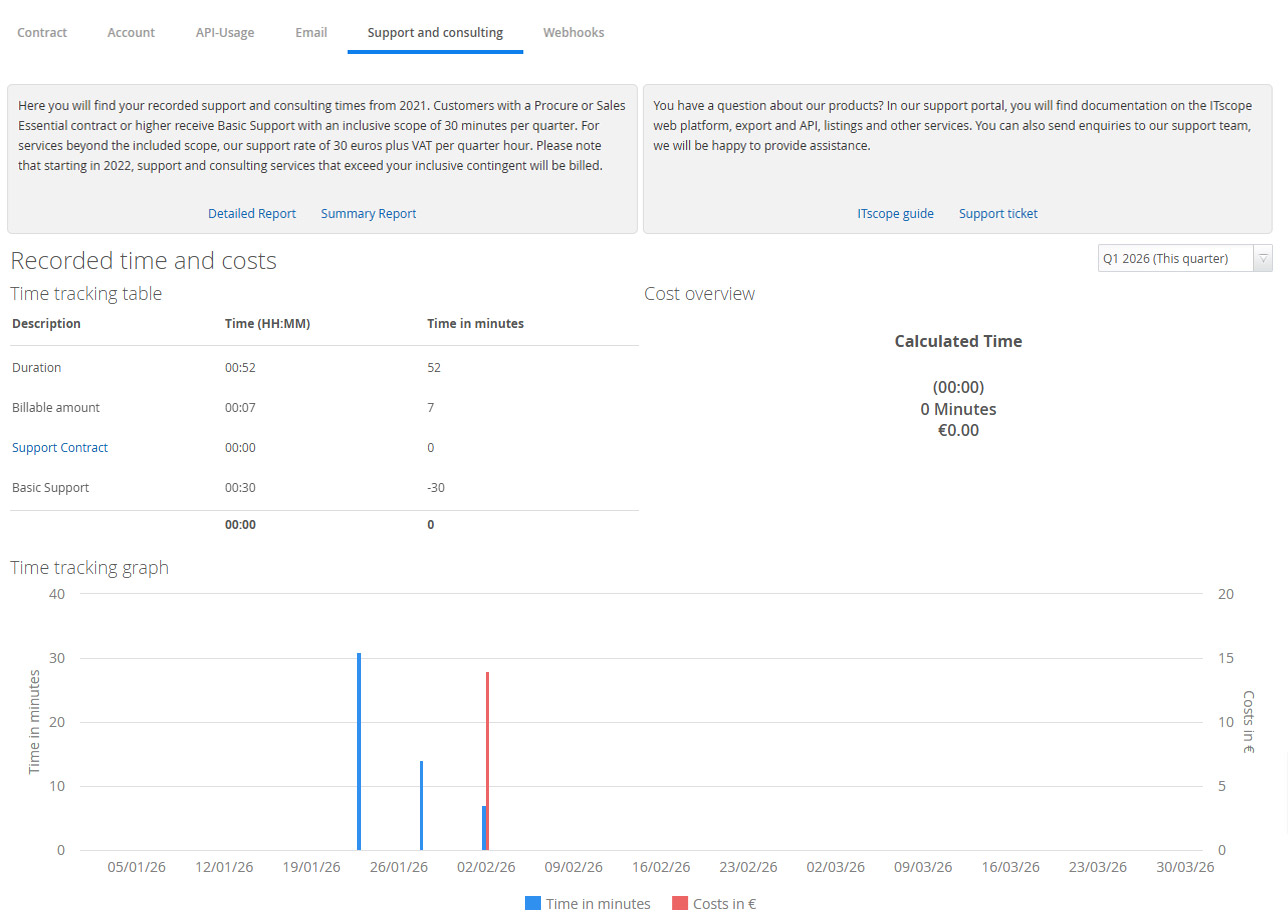Go to the API-Usage tab
Viewport: 1288px width, 920px height.
click(224, 32)
